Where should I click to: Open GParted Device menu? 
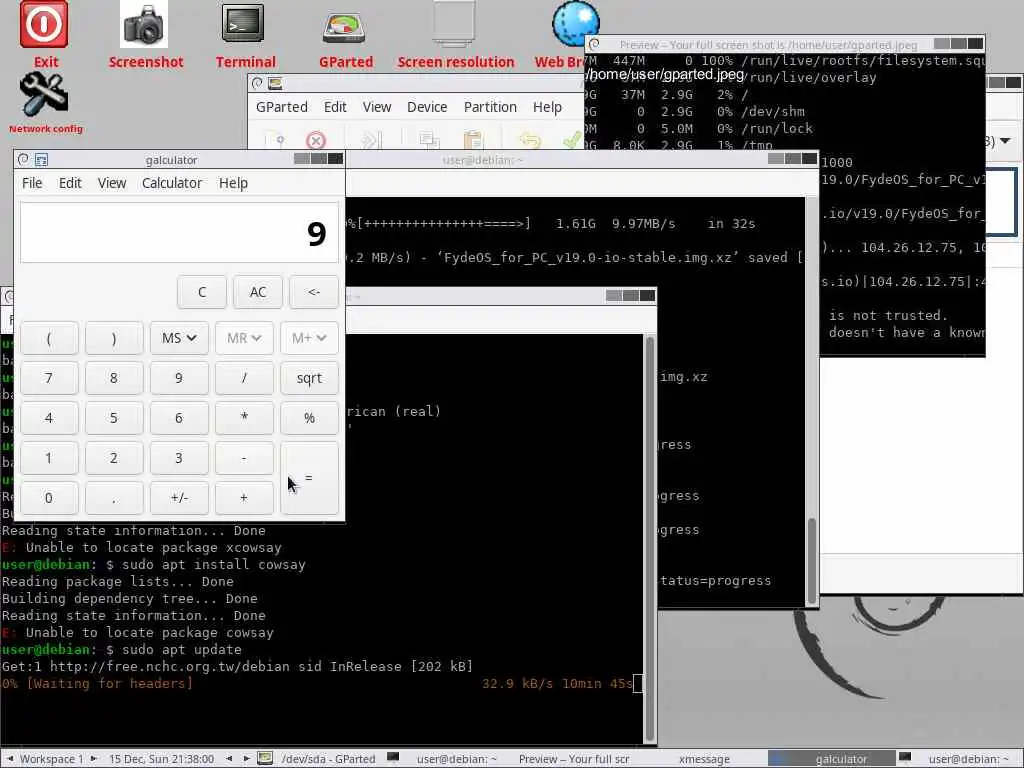(x=427, y=107)
